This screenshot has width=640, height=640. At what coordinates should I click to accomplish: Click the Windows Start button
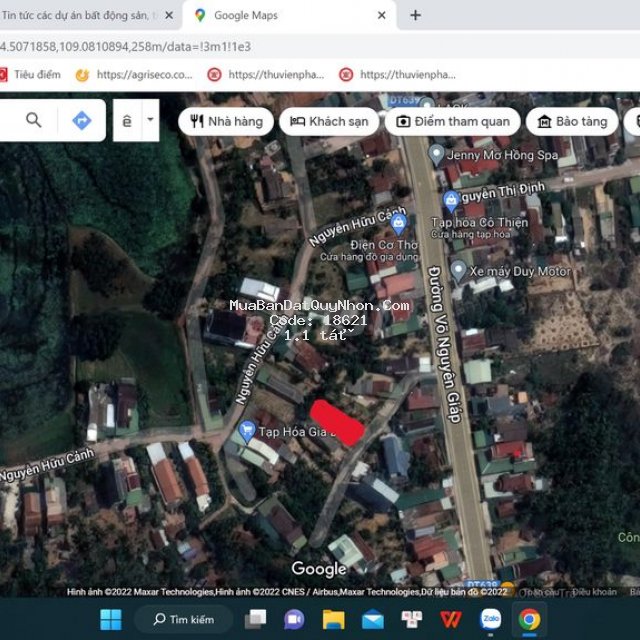point(111,619)
